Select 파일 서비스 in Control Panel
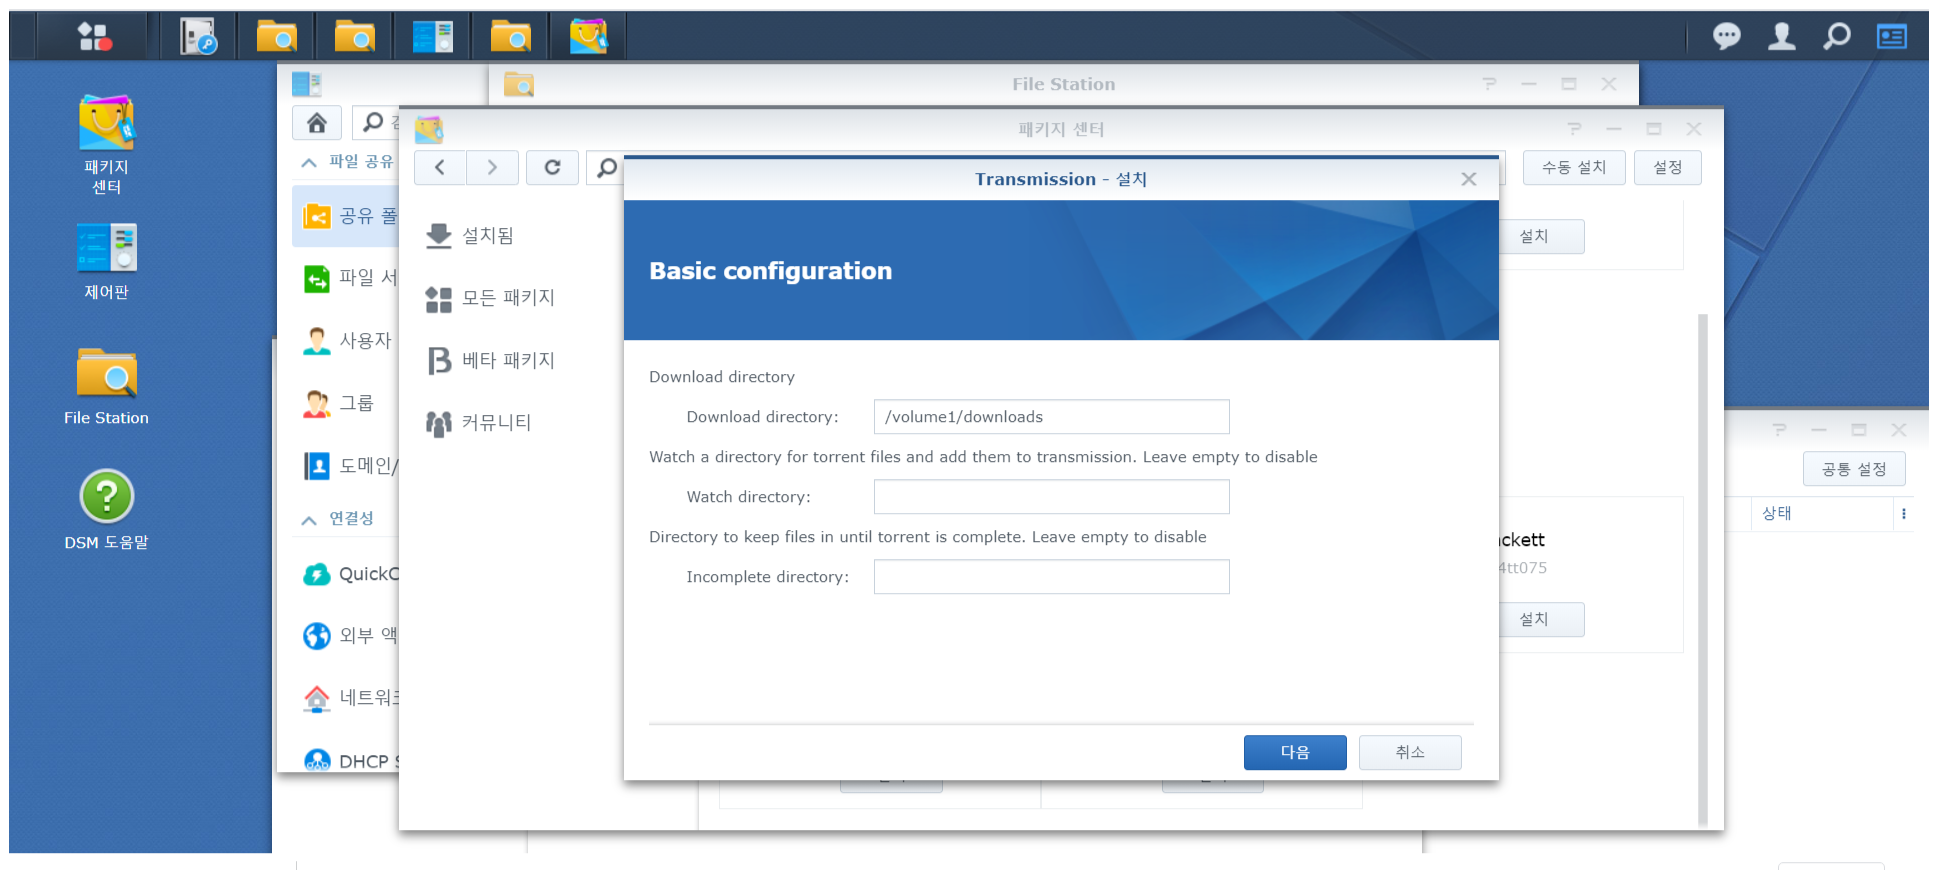The image size is (1938, 870). [x=348, y=278]
